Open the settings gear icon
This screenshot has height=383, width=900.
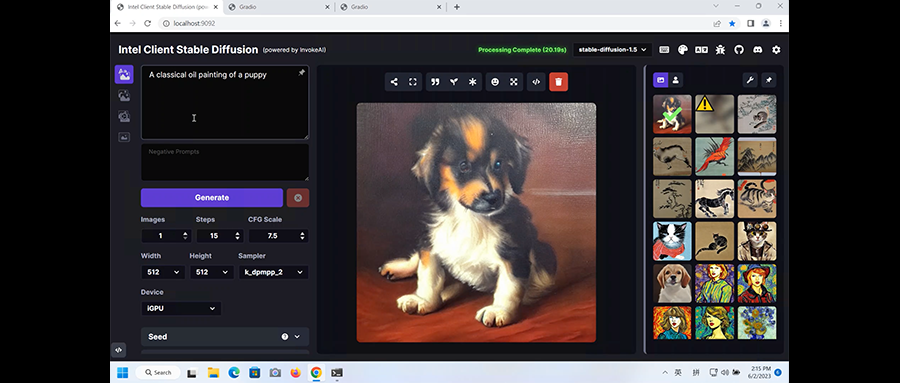[x=776, y=50]
